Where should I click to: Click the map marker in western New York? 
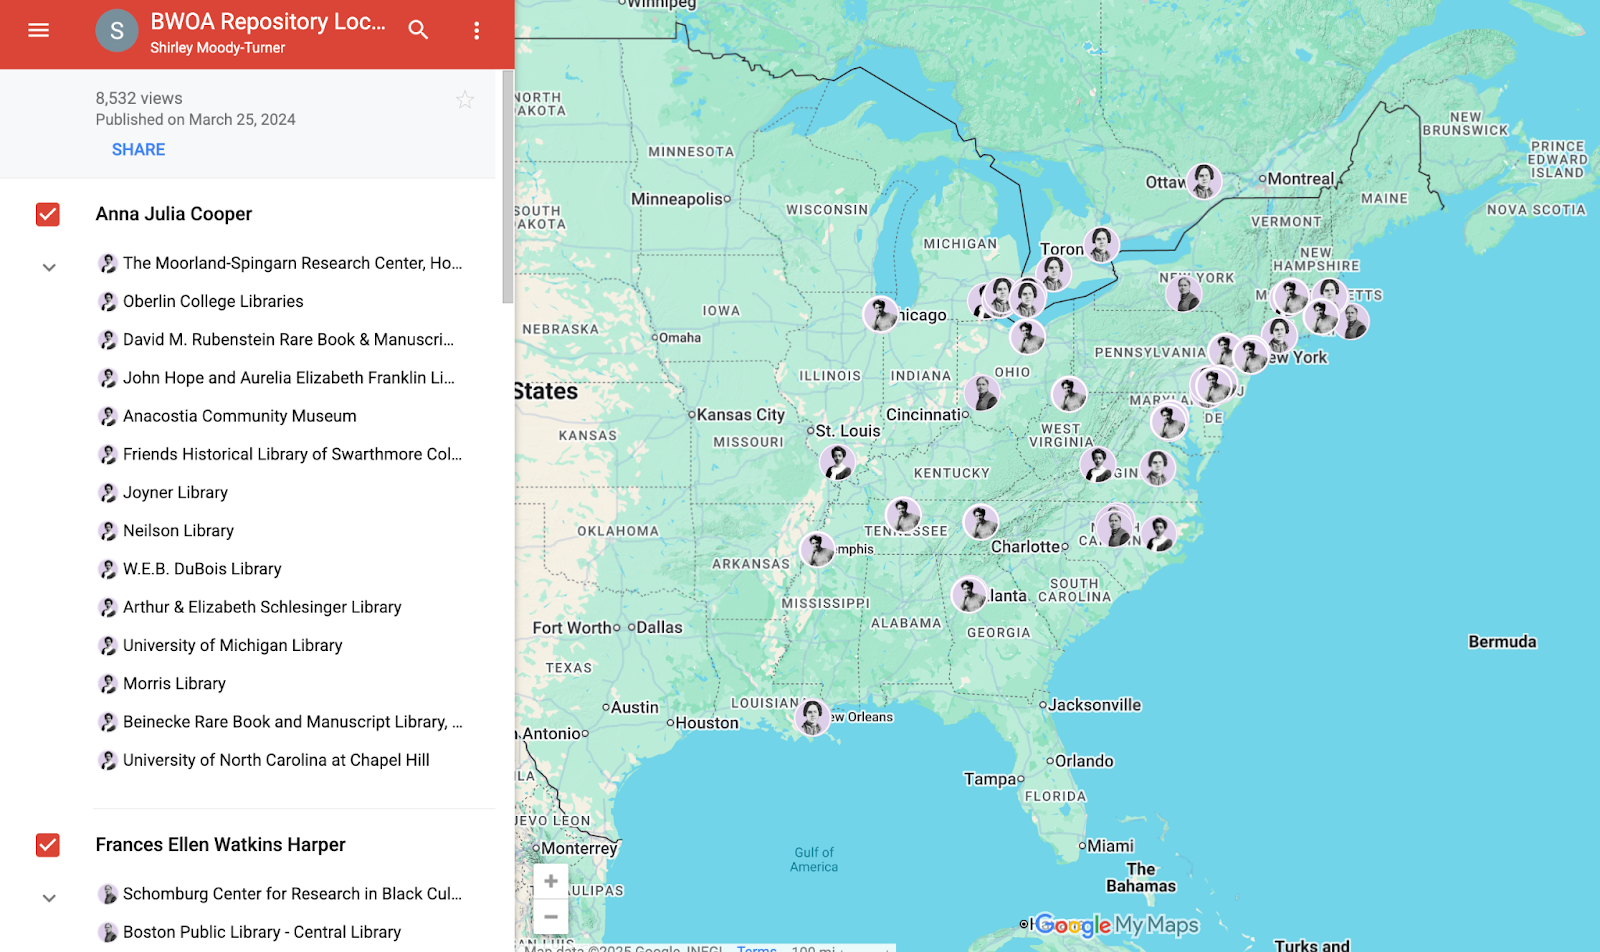(x=1183, y=293)
